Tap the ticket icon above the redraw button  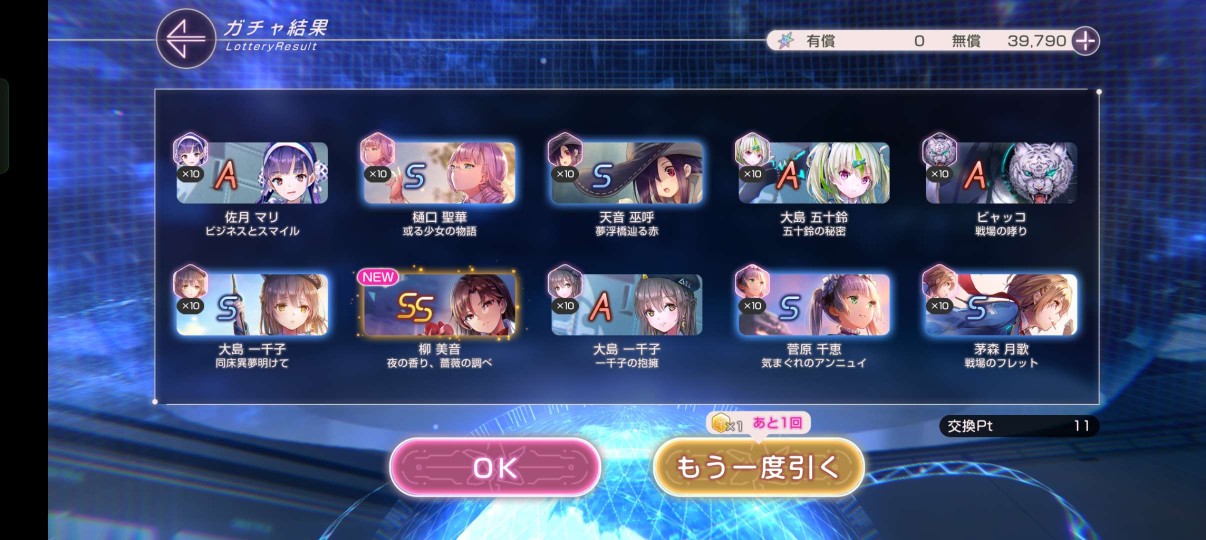point(720,423)
